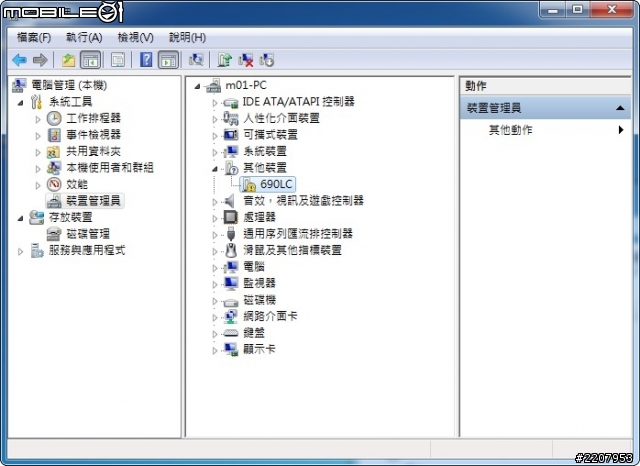Select 其他裝置 category
The image size is (640, 466).
coord(265,168)
